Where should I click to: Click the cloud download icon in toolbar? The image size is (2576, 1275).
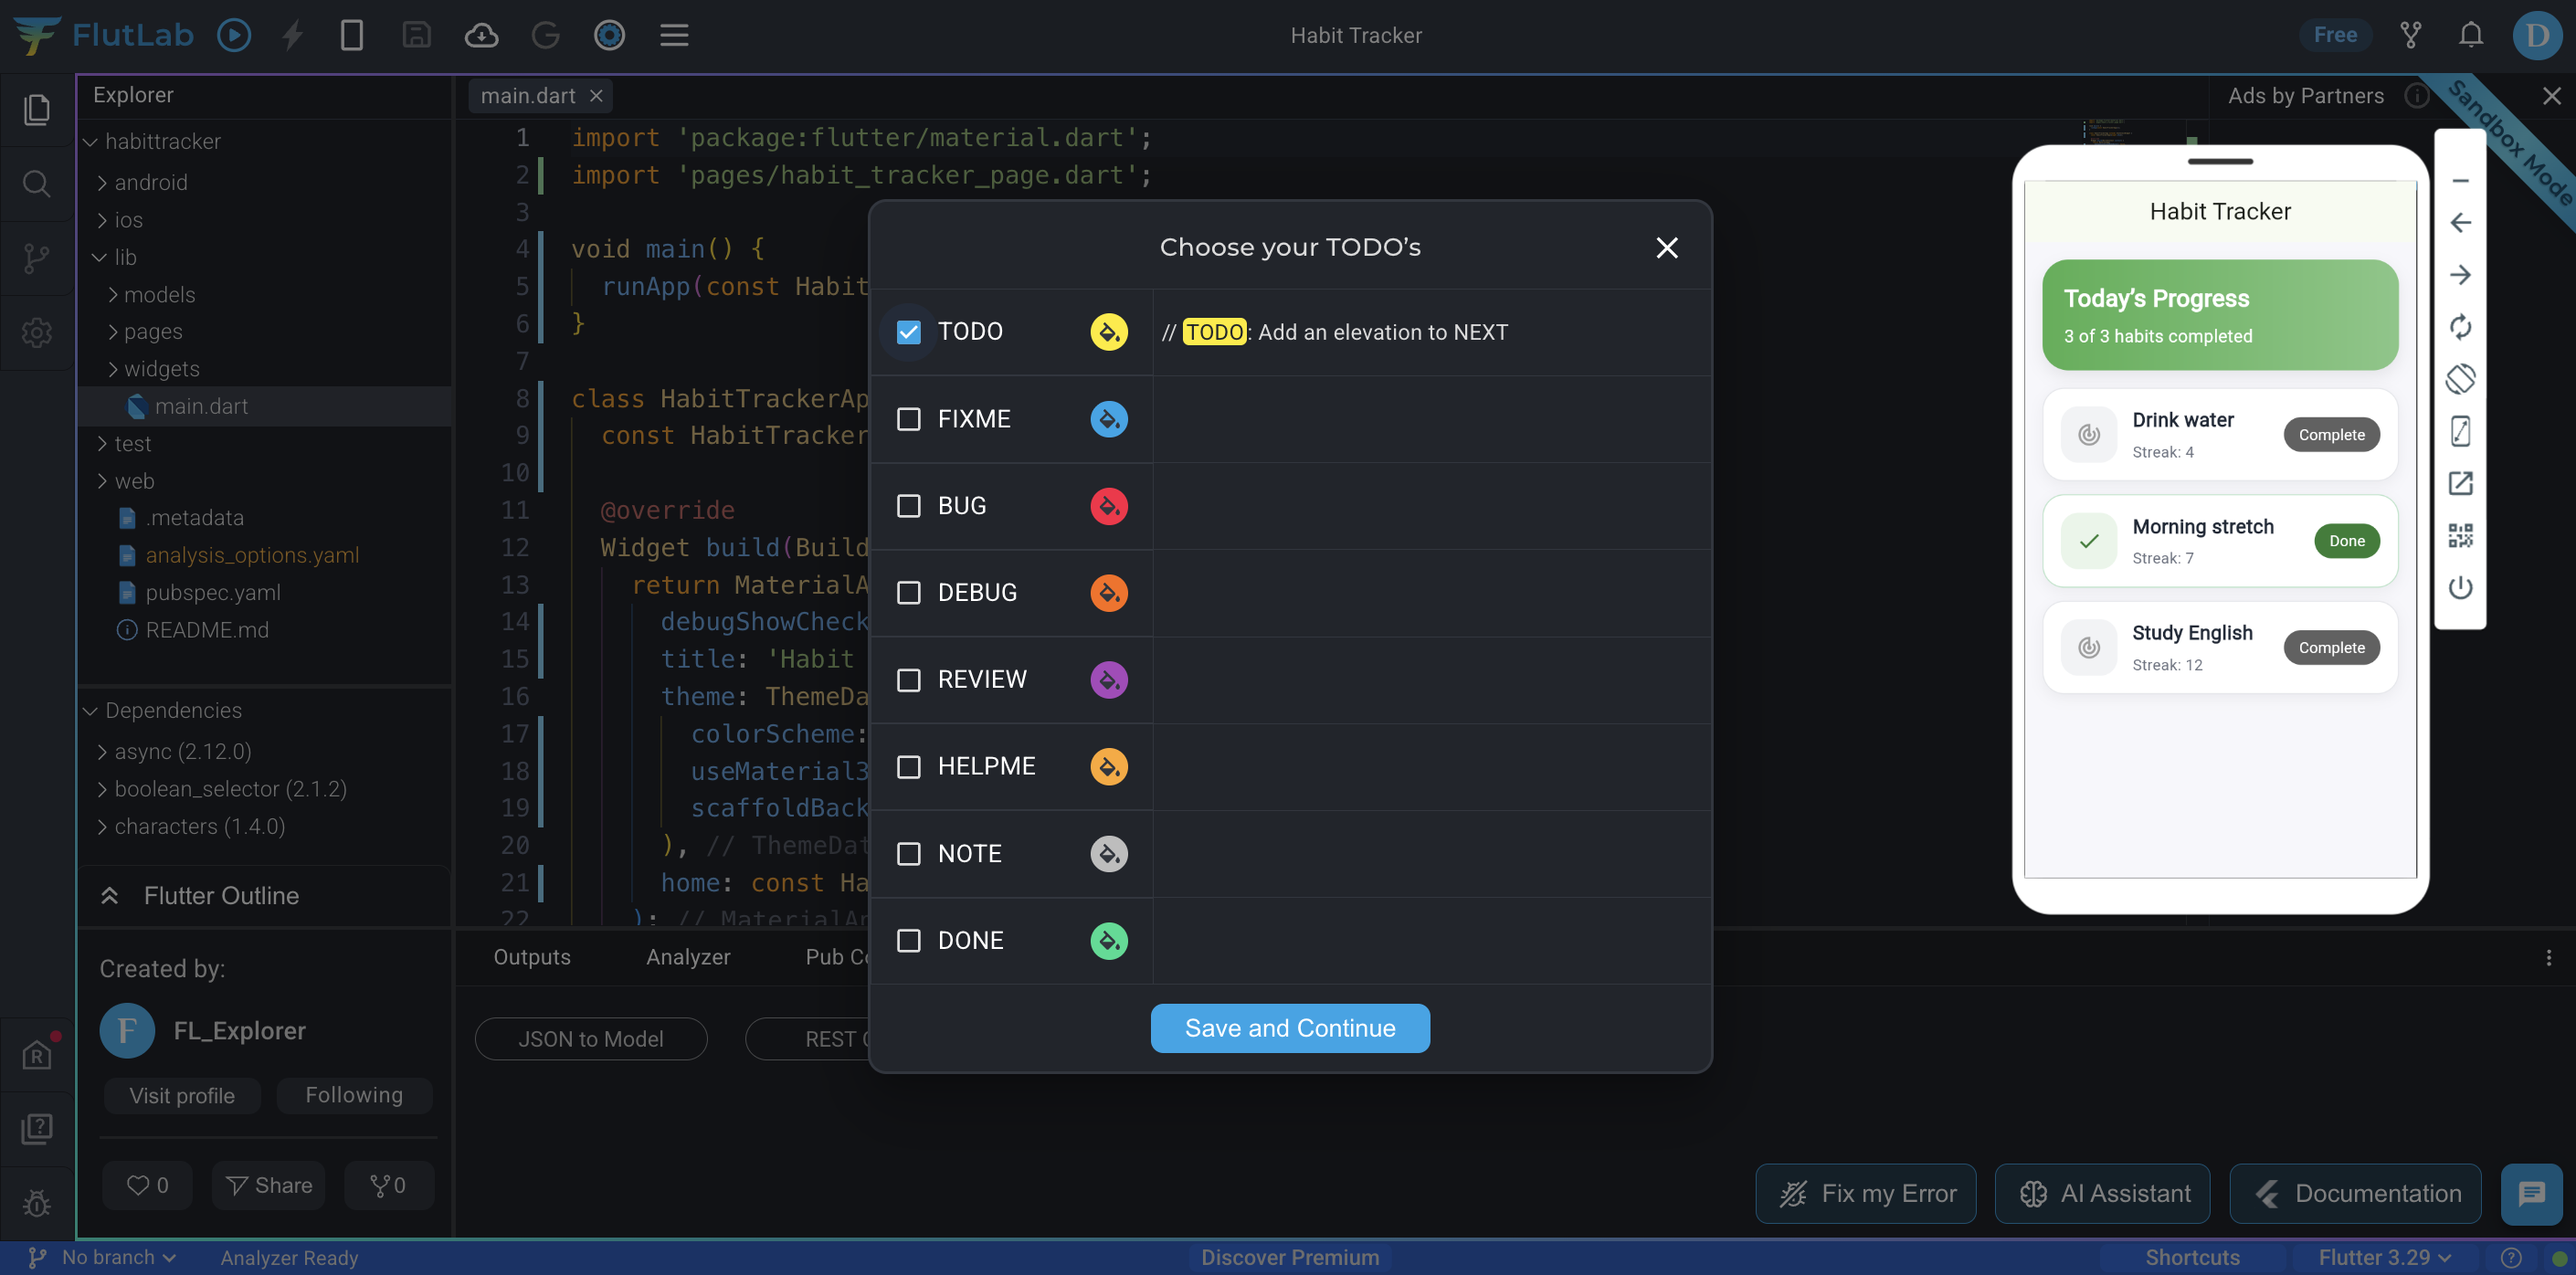click(x=481, y=35)
